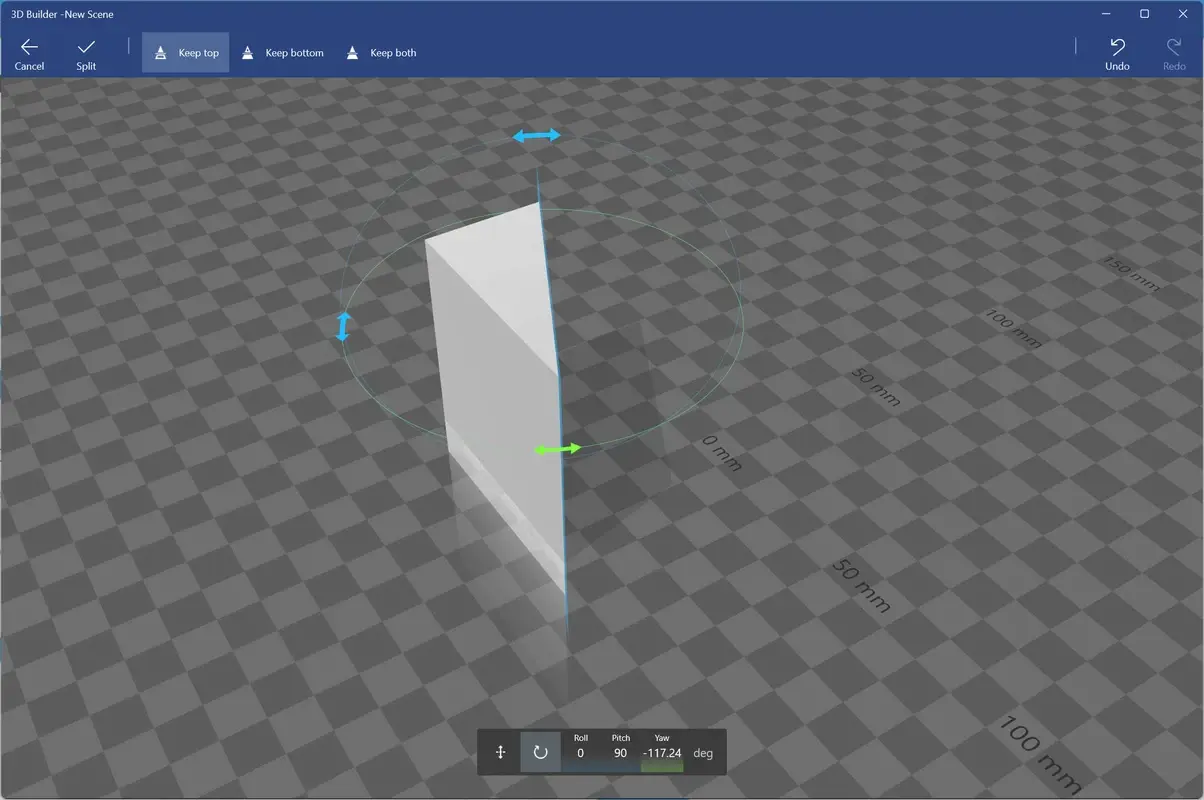Adjust the green Yaw slider

661,767
